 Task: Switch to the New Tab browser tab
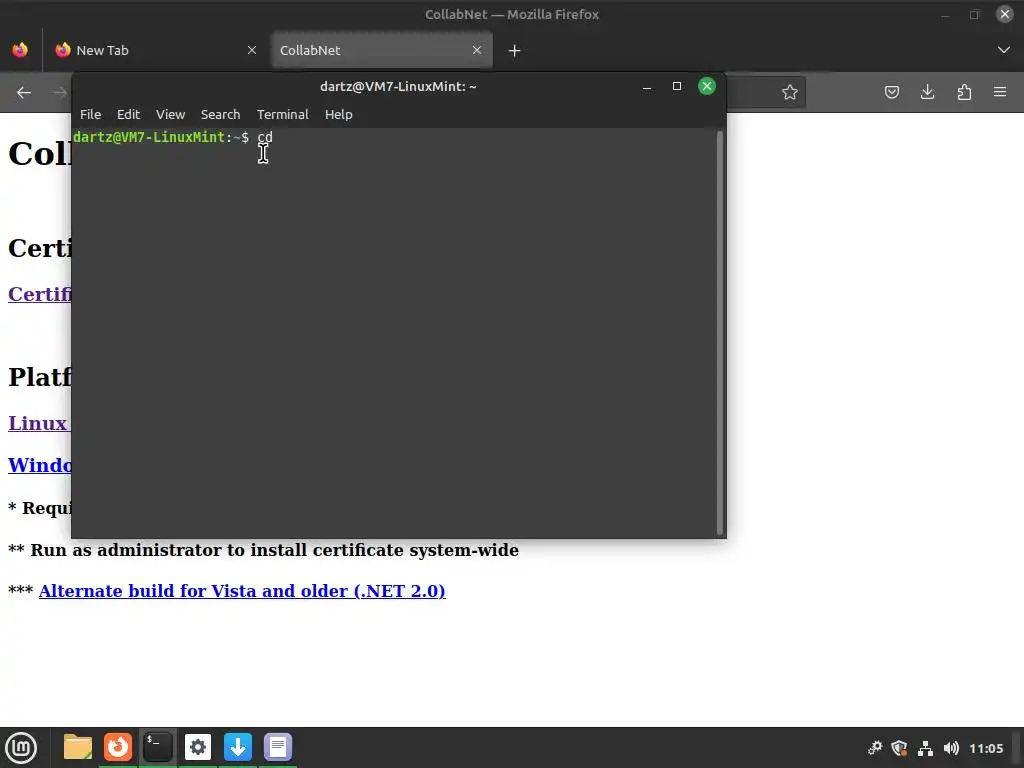[x=155, y=50]
